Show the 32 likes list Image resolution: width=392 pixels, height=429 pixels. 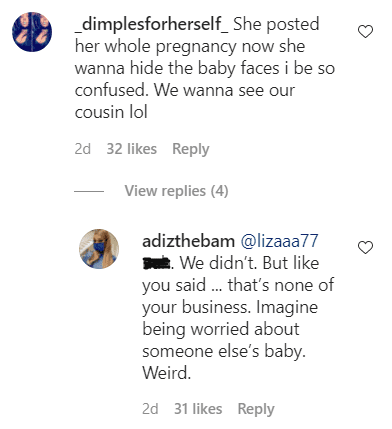coord(132,149)
